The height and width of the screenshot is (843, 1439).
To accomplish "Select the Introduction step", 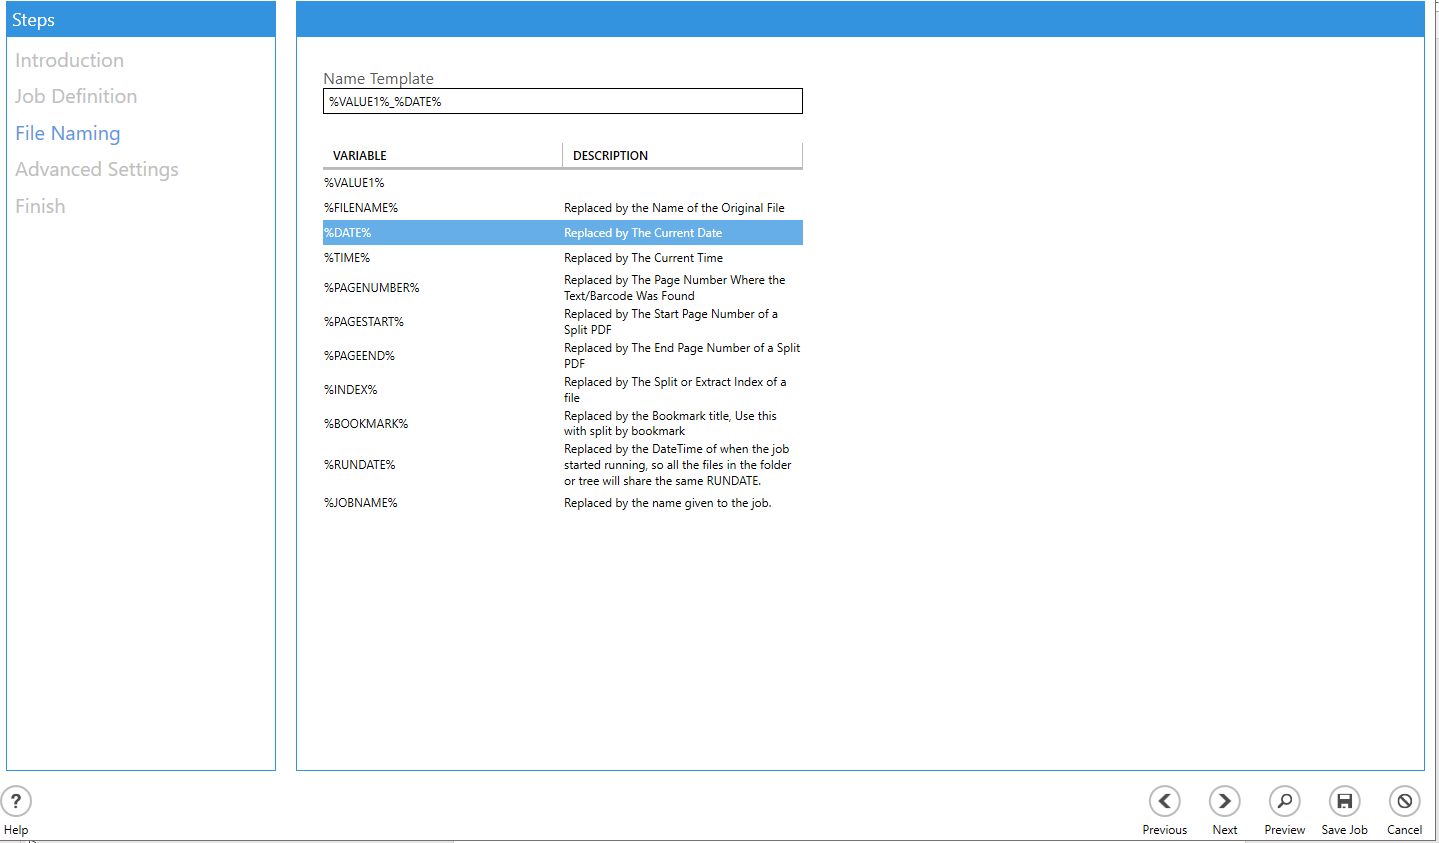I will (x=69, y=60).
